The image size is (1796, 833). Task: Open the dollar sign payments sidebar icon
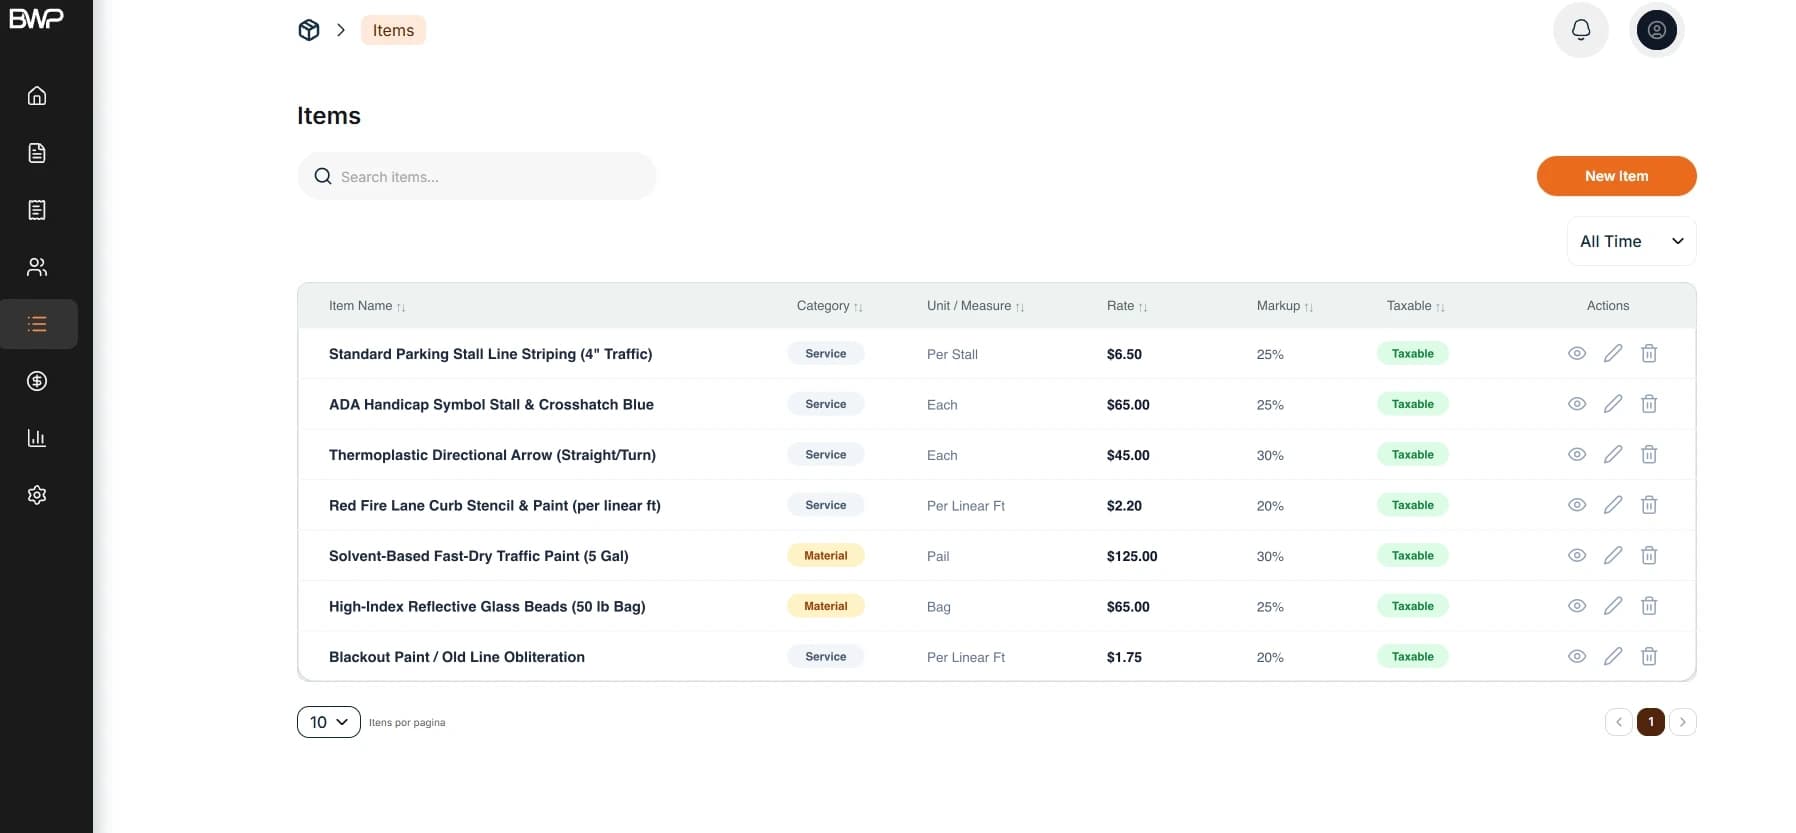(37, 381)
